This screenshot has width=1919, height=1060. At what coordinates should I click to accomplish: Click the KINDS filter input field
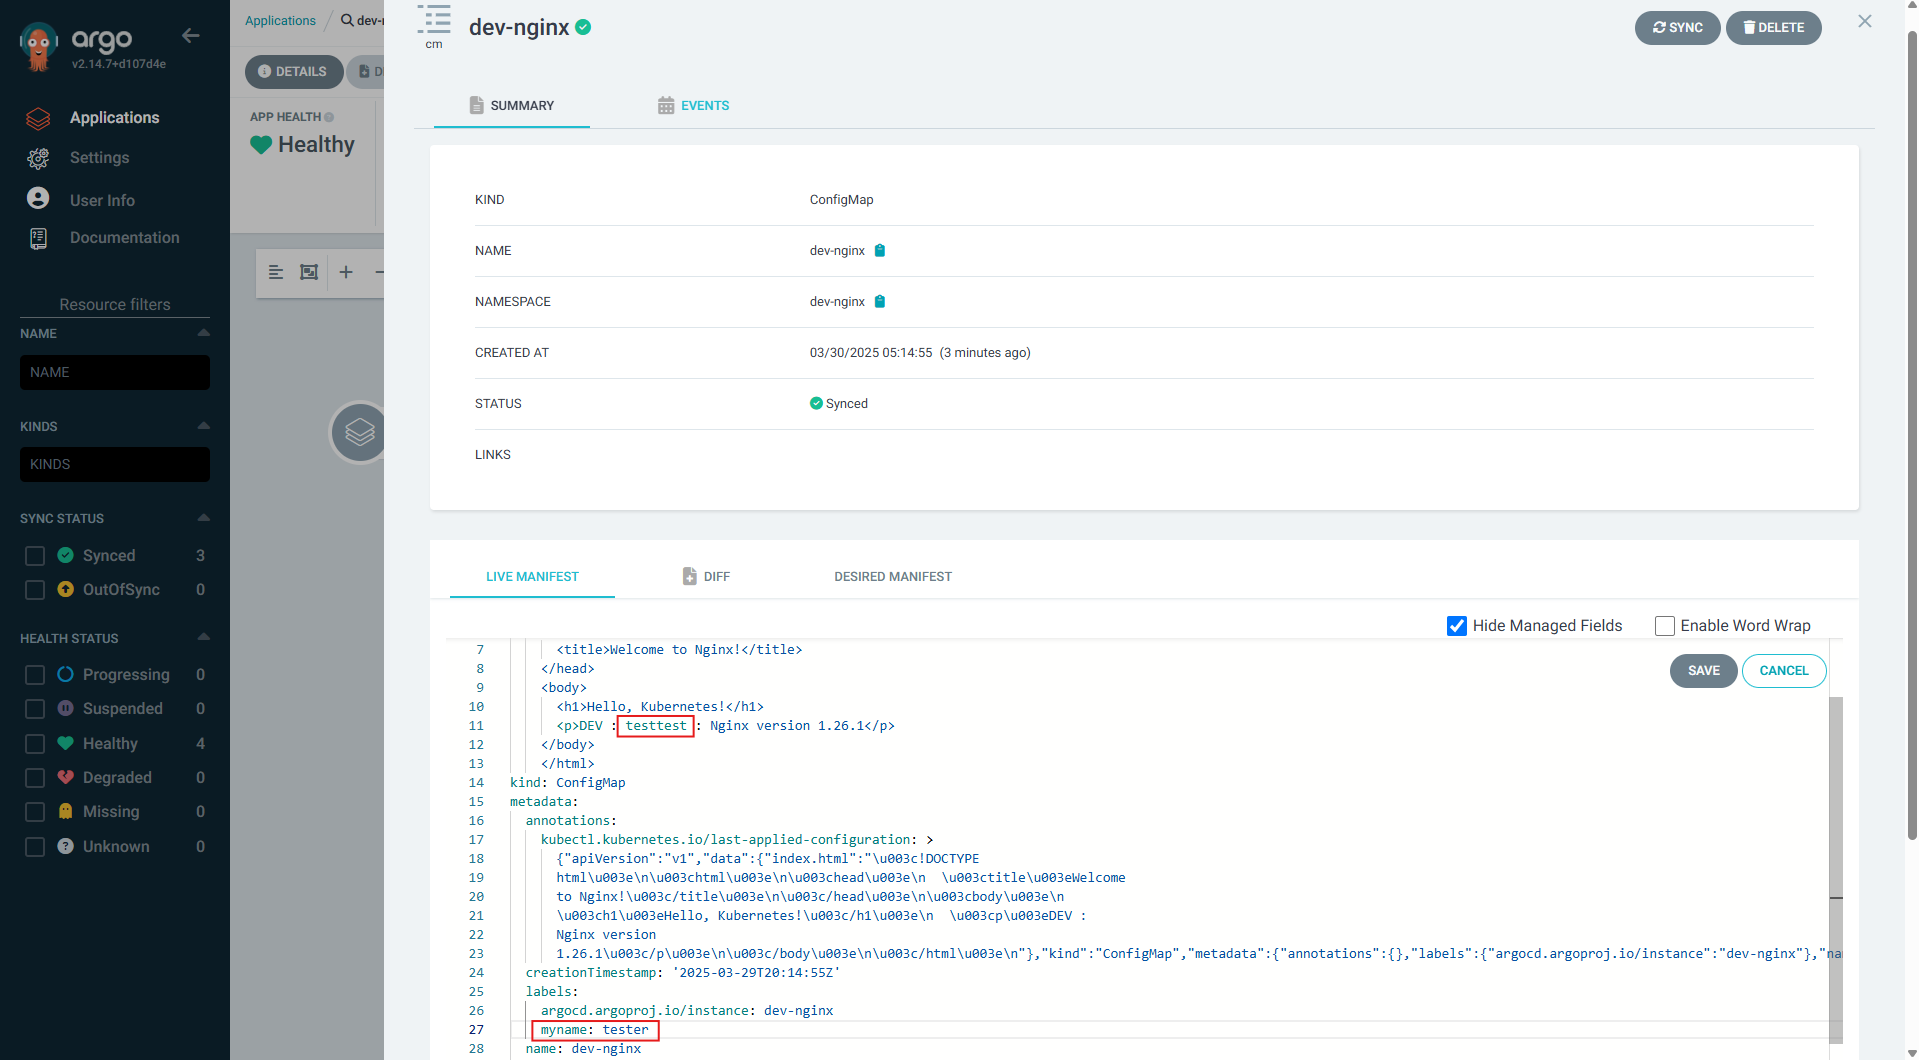[x=115, y=465]
